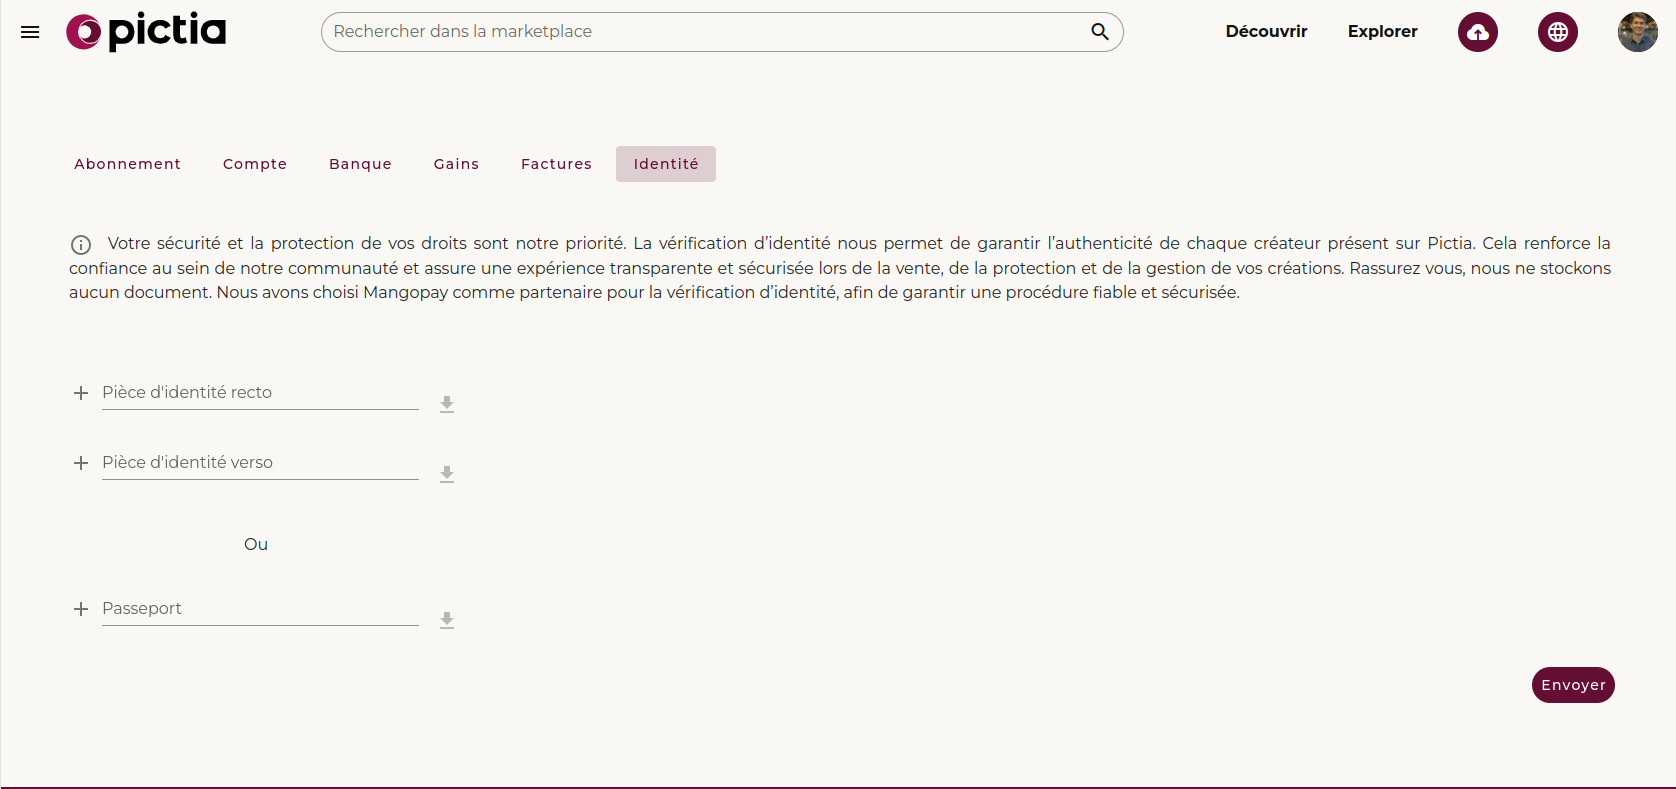This screenshot has height=789, width=1676.
Task: Open the language globe icon
Action: click(x=1557, y=32)
